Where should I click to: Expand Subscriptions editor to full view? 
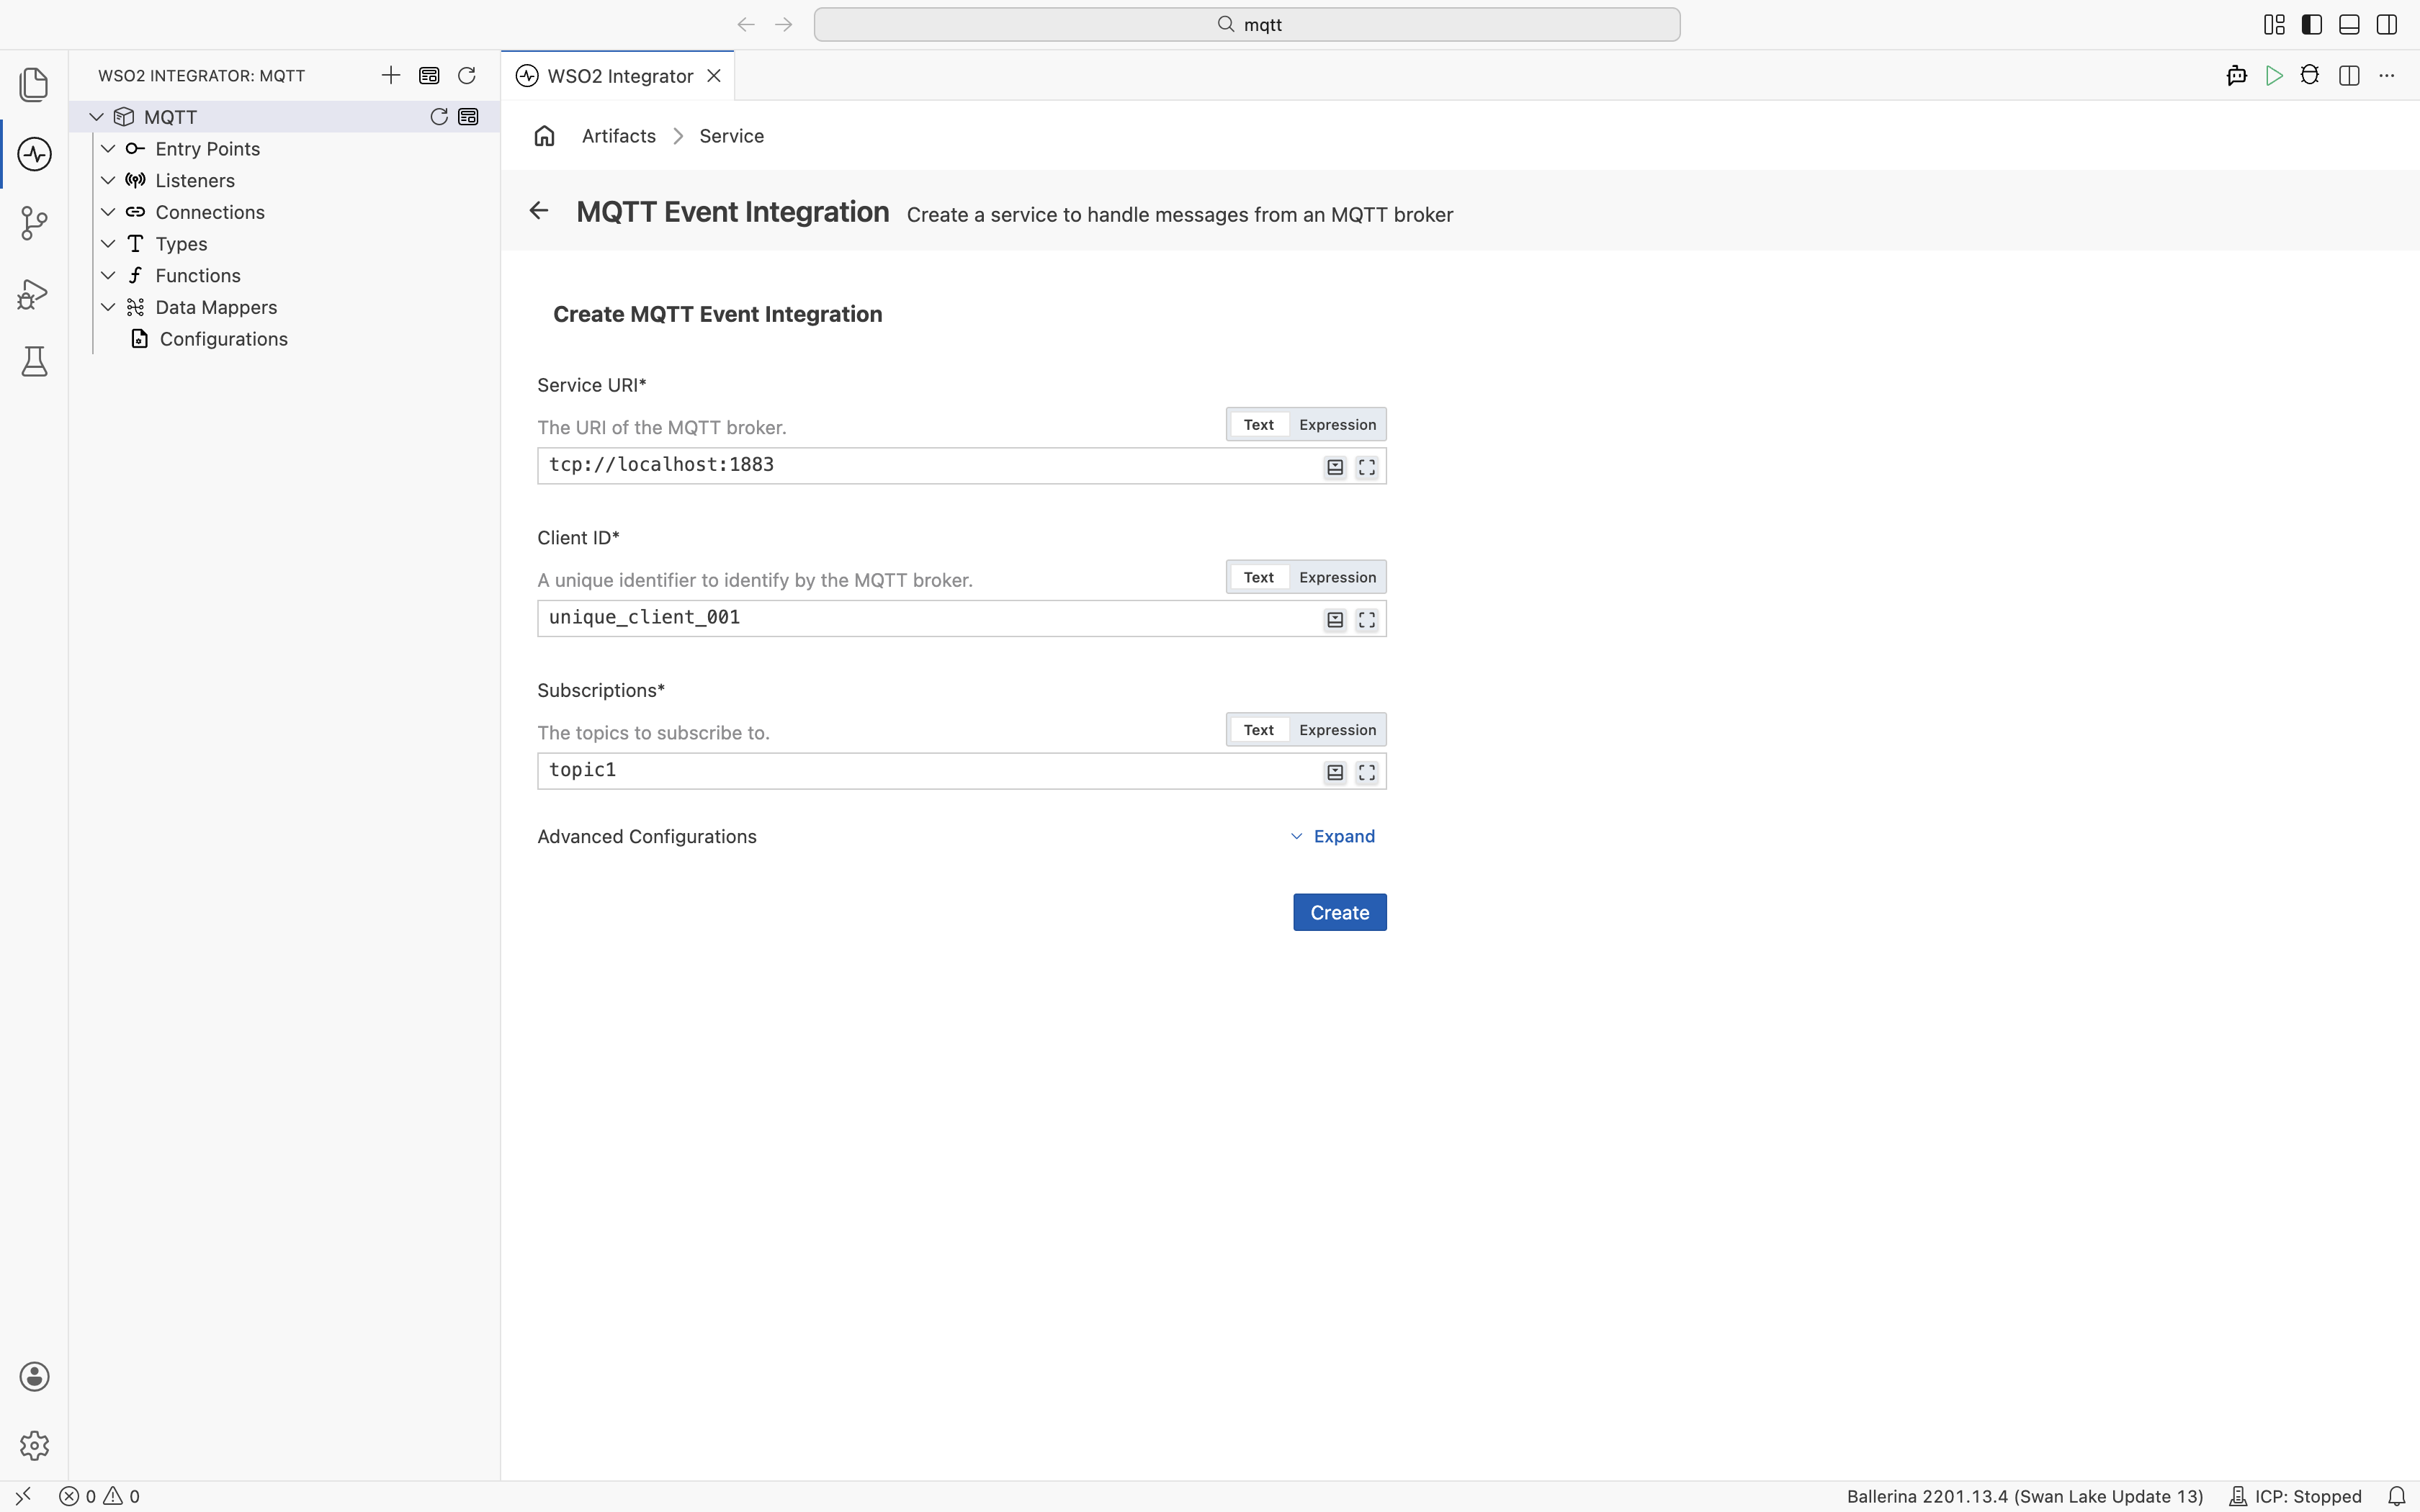coord(1367,773)
